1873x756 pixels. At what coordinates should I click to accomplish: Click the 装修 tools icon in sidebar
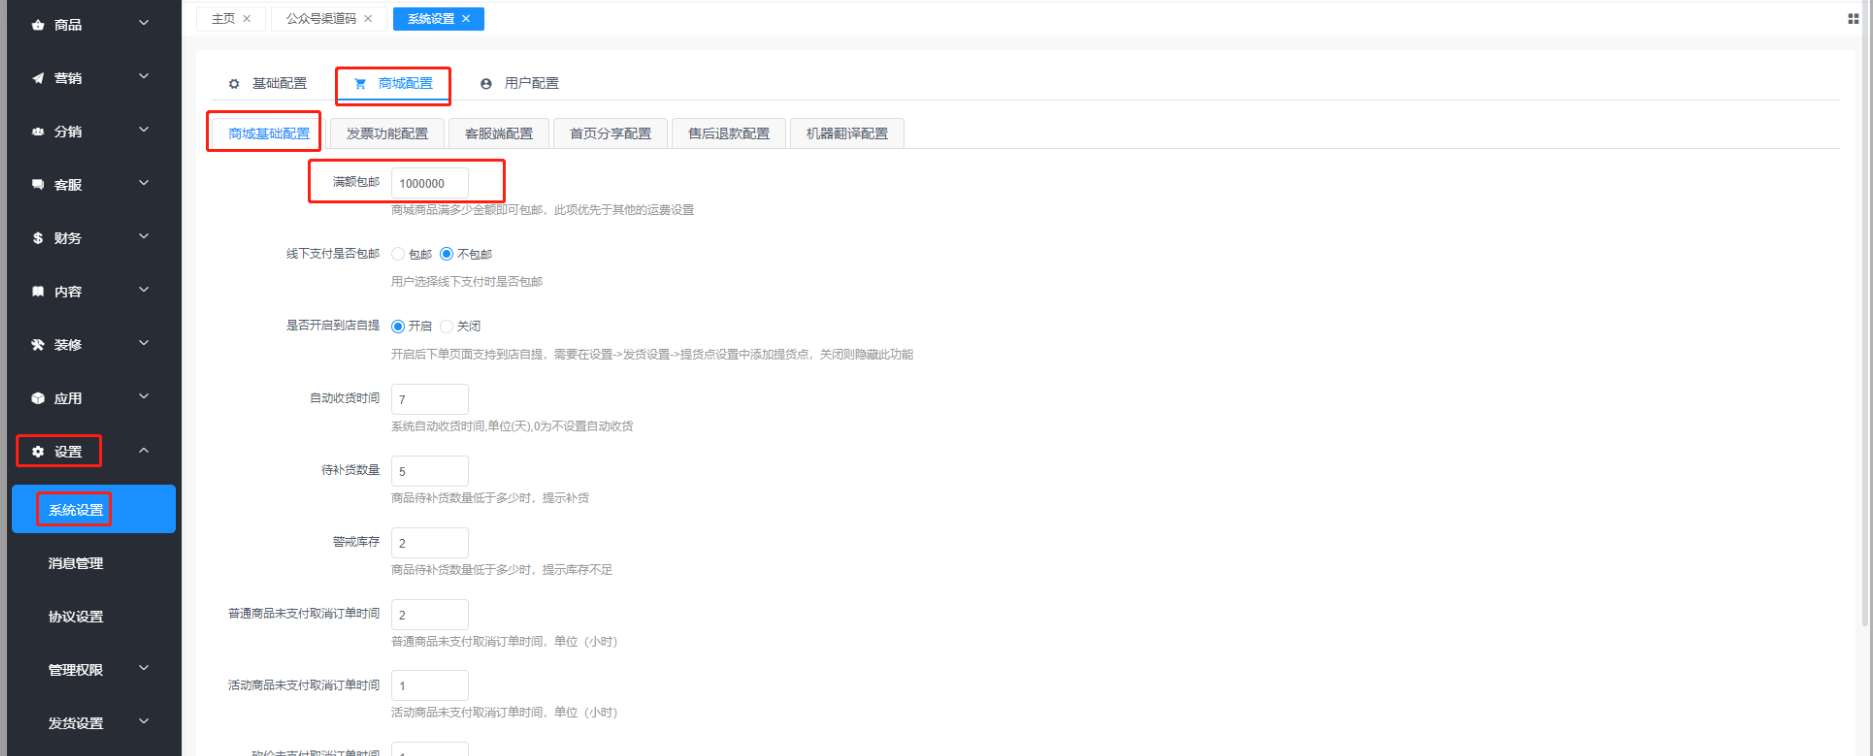coord(38,345)
